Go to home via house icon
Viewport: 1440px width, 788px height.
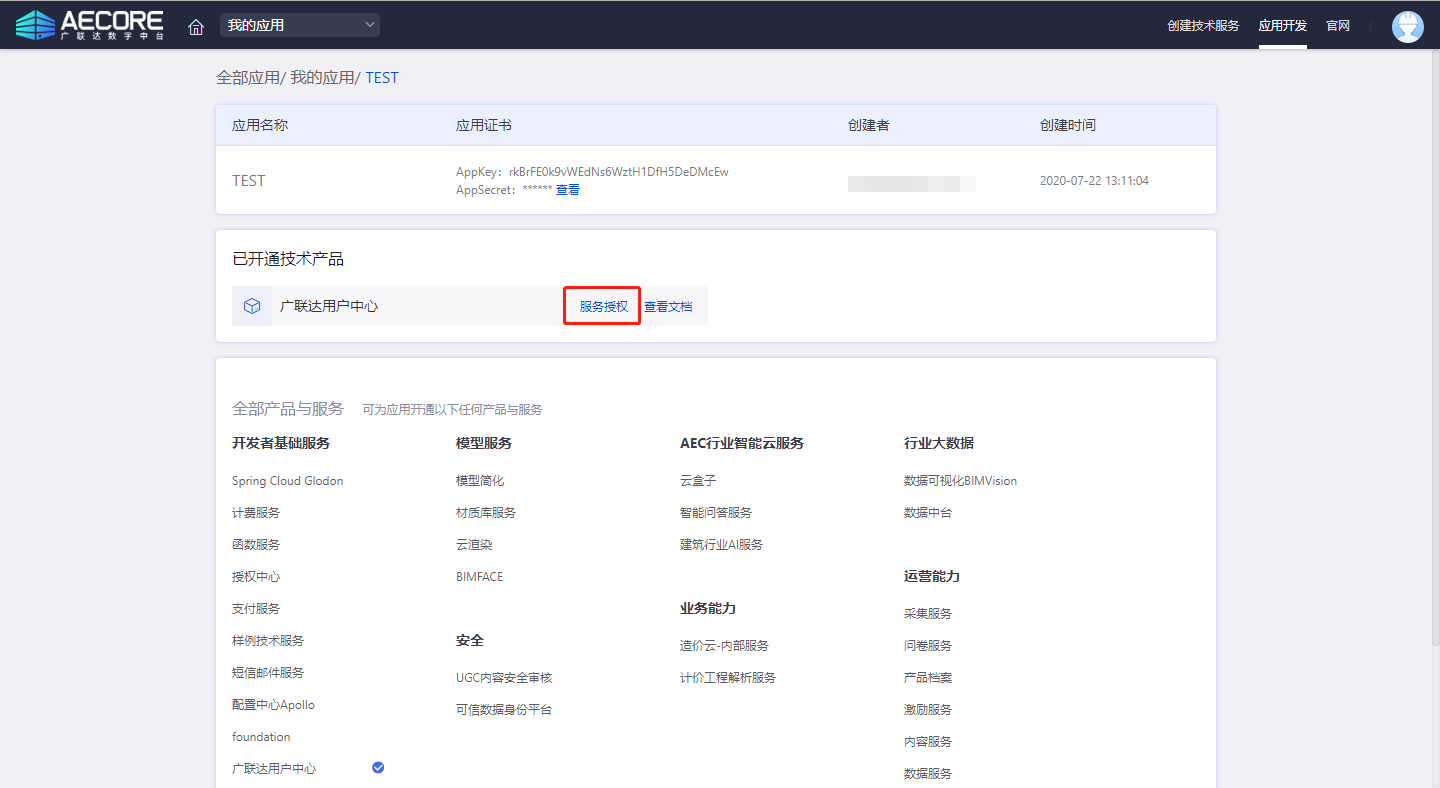point(196,26)
